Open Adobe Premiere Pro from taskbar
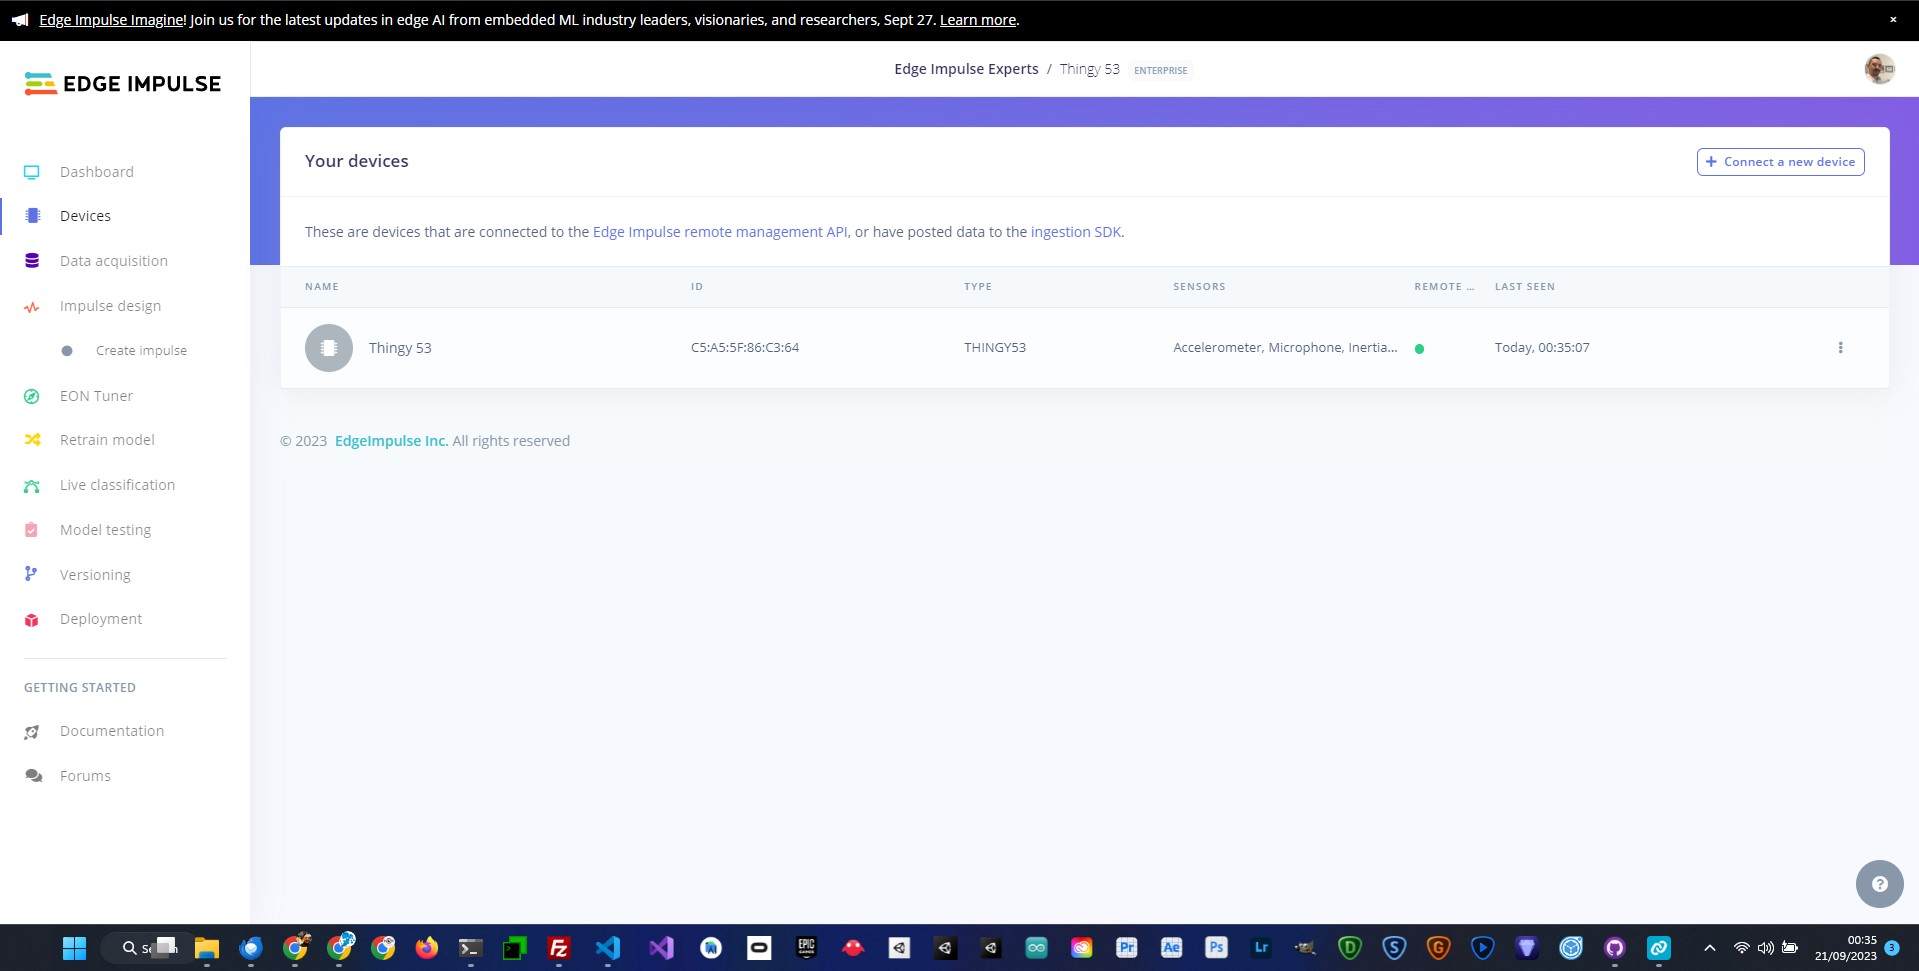The image size is (1919, 971). click(1127, 948)
